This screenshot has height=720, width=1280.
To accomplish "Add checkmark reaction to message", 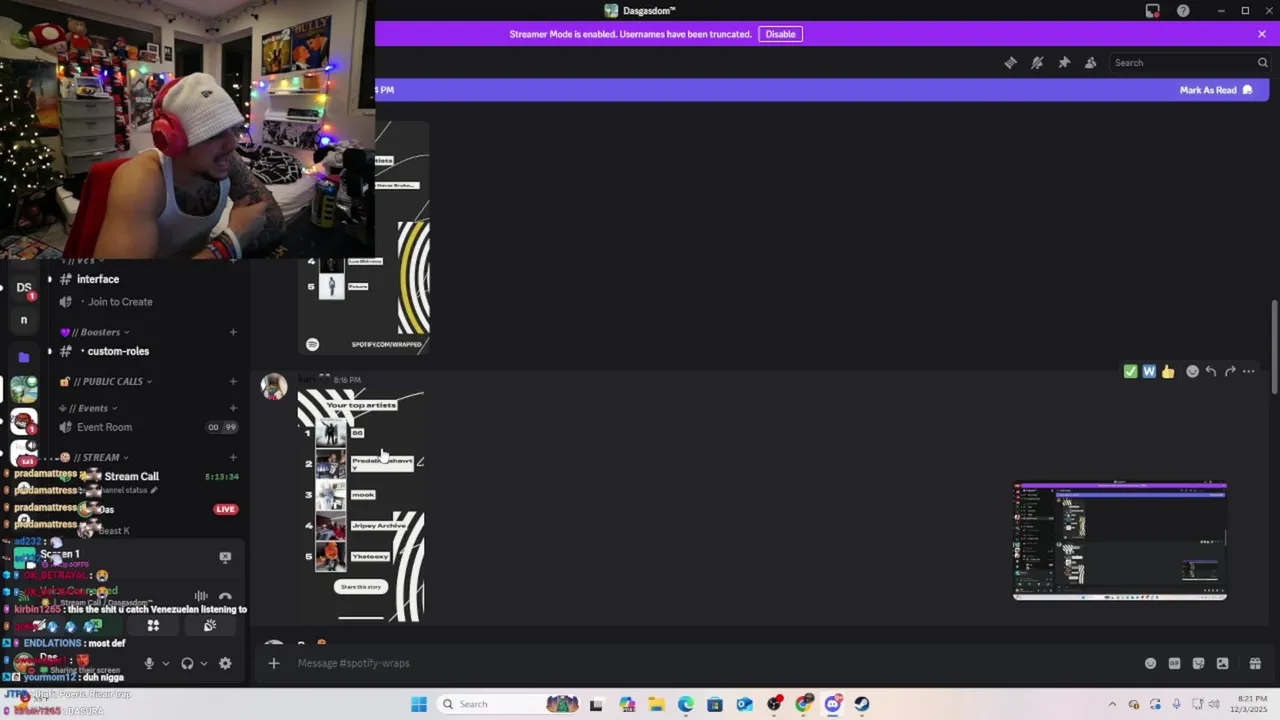I will click(x=1130, y=371).
